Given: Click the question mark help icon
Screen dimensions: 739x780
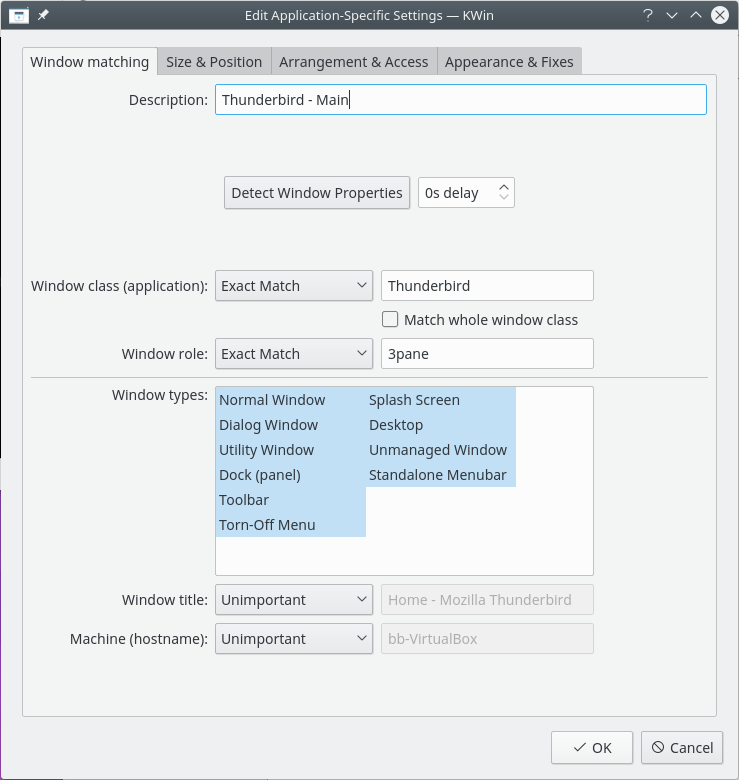Looking at the screenshot, I should coord(648,15).
